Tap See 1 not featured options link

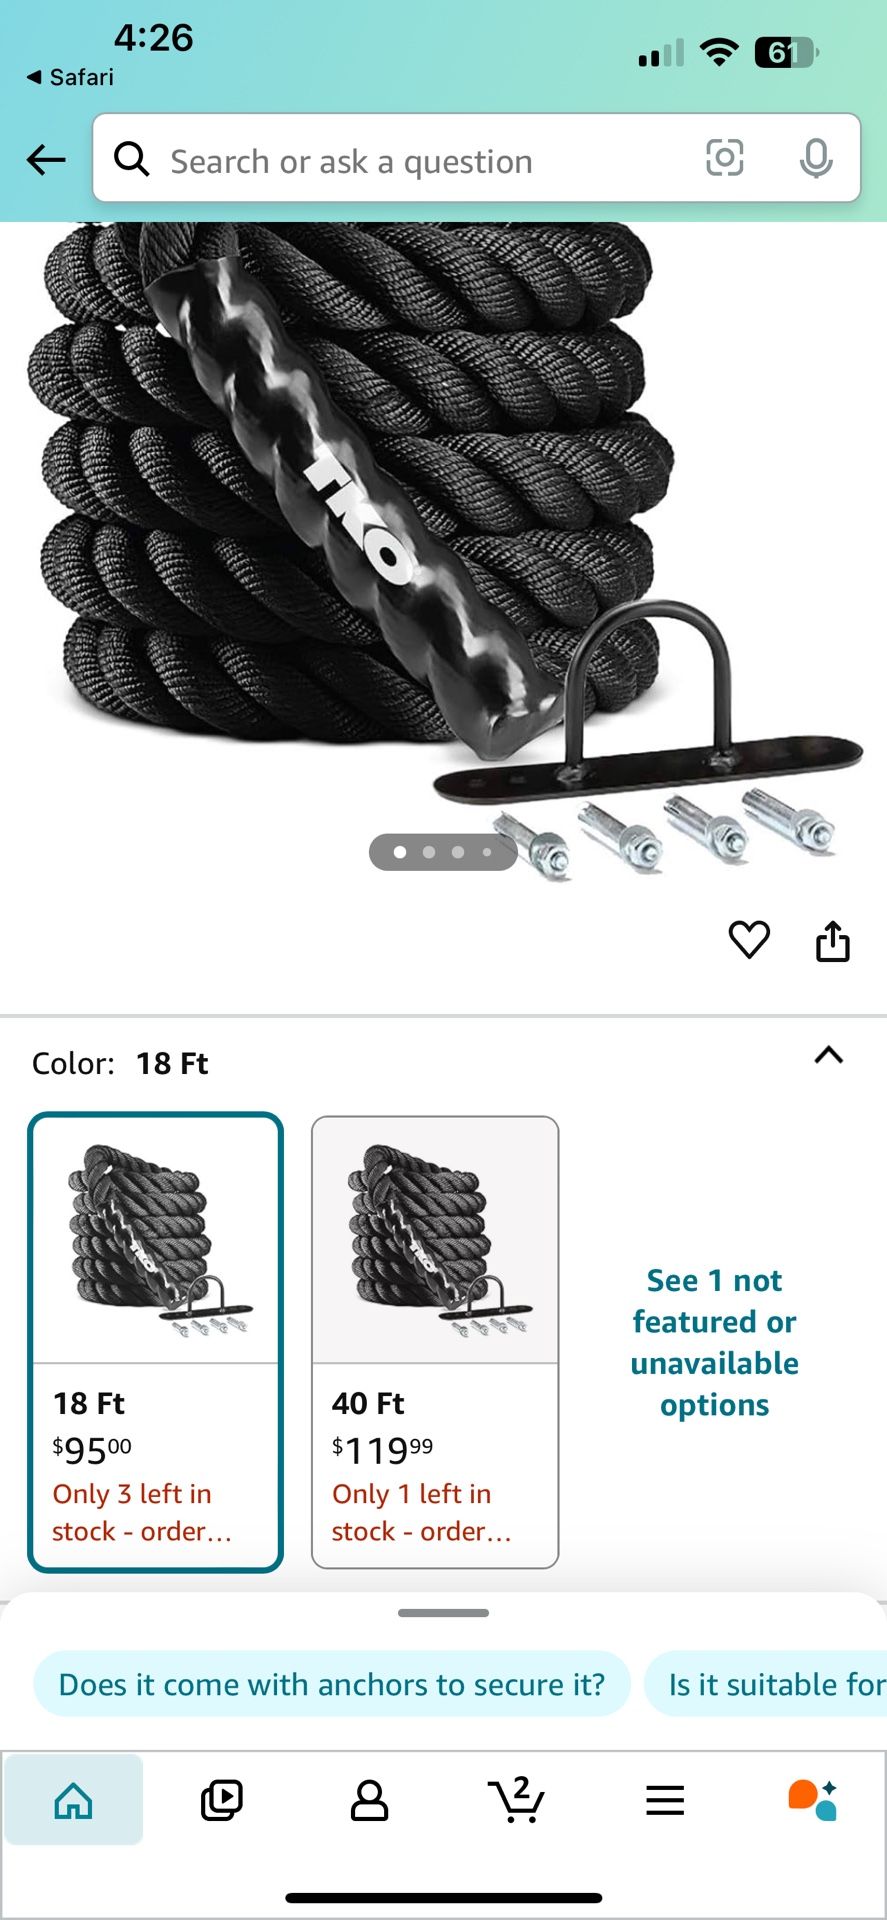pos(715,1342)
